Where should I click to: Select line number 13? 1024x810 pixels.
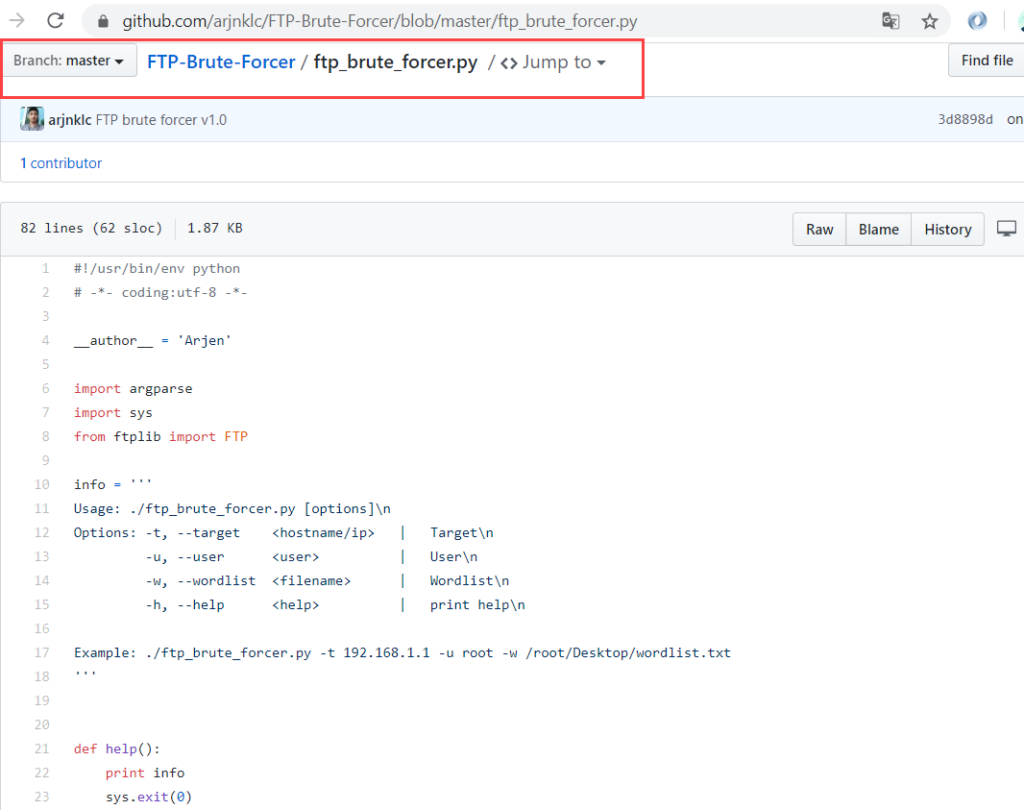[x=42, y=557]
